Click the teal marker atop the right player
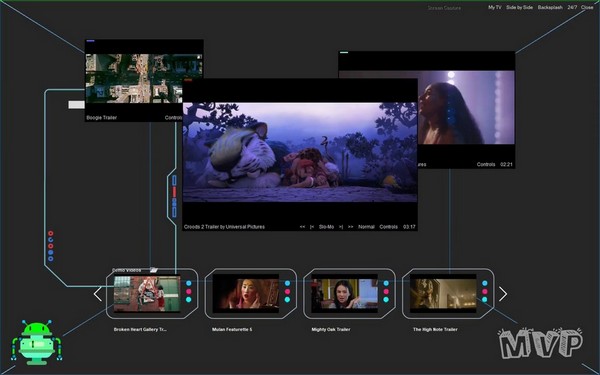The width and height of the screenshot is (600, 375). click(x=344, y=52)
